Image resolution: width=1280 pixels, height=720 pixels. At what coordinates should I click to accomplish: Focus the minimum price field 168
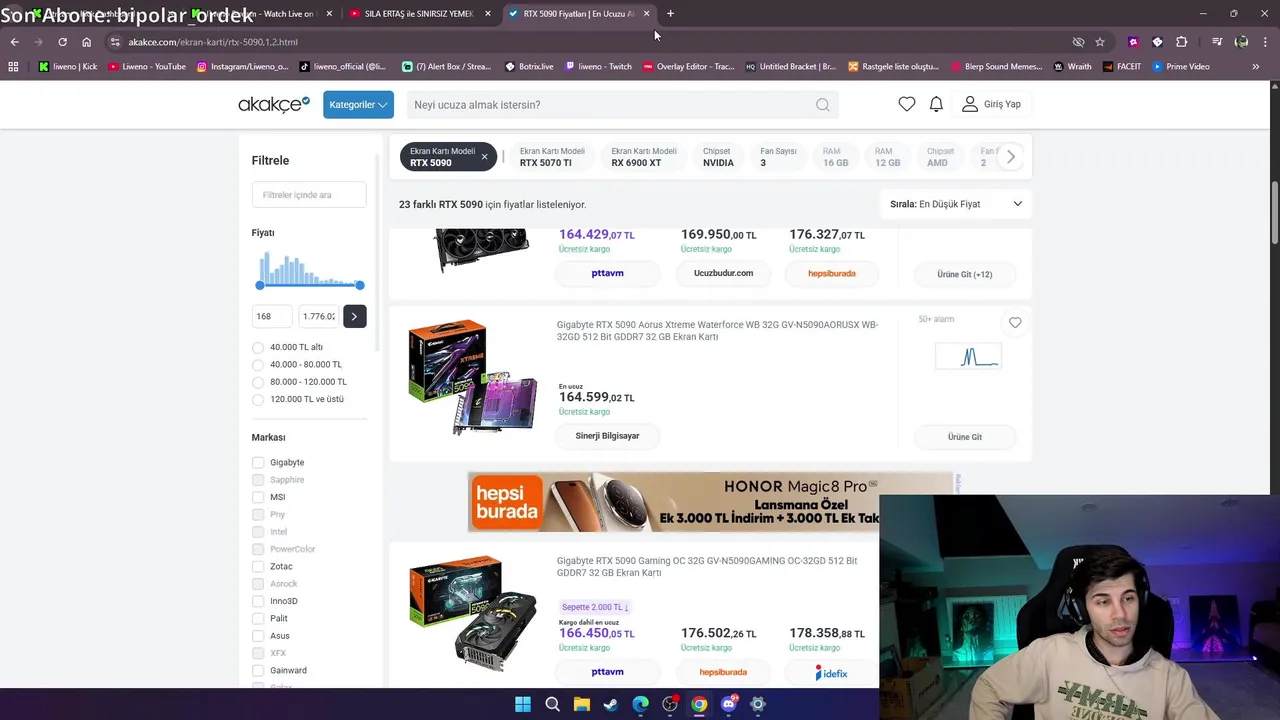pos(272,316)
